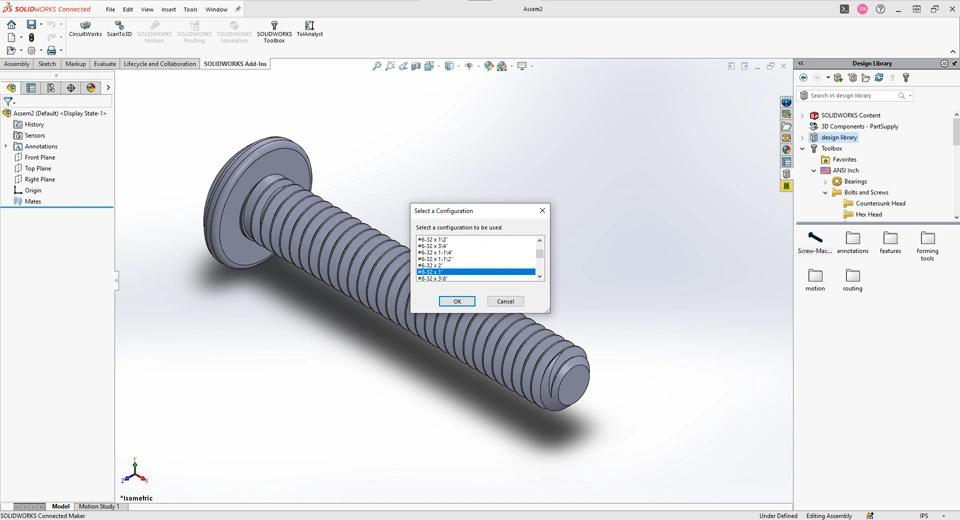Create a new document with the blank page icon
The height and width of the screenshot is (520, 960).
click(11, 37)
